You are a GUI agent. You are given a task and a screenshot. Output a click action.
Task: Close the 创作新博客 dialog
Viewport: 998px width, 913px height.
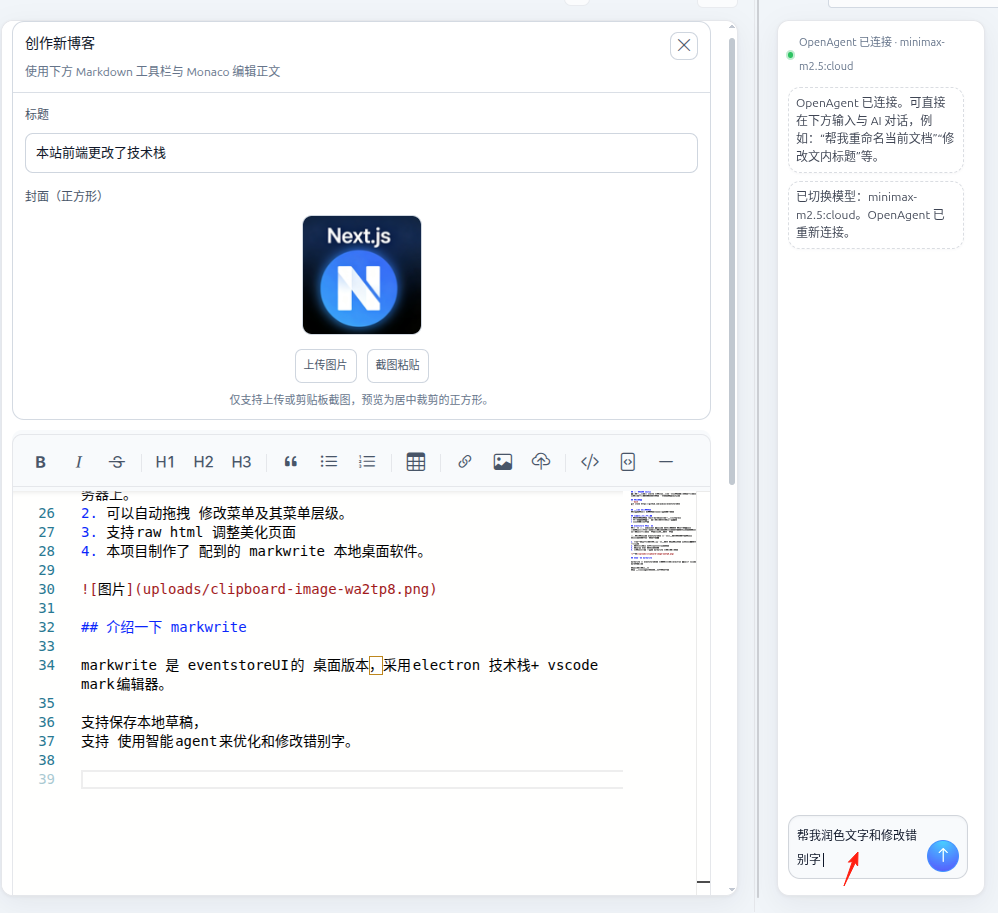tap(684, 46)
